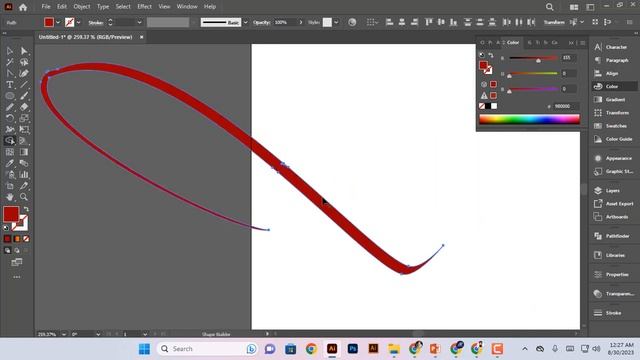Open the Color panel flyout menu
The image size is (640, 360).
coord(583,42)
